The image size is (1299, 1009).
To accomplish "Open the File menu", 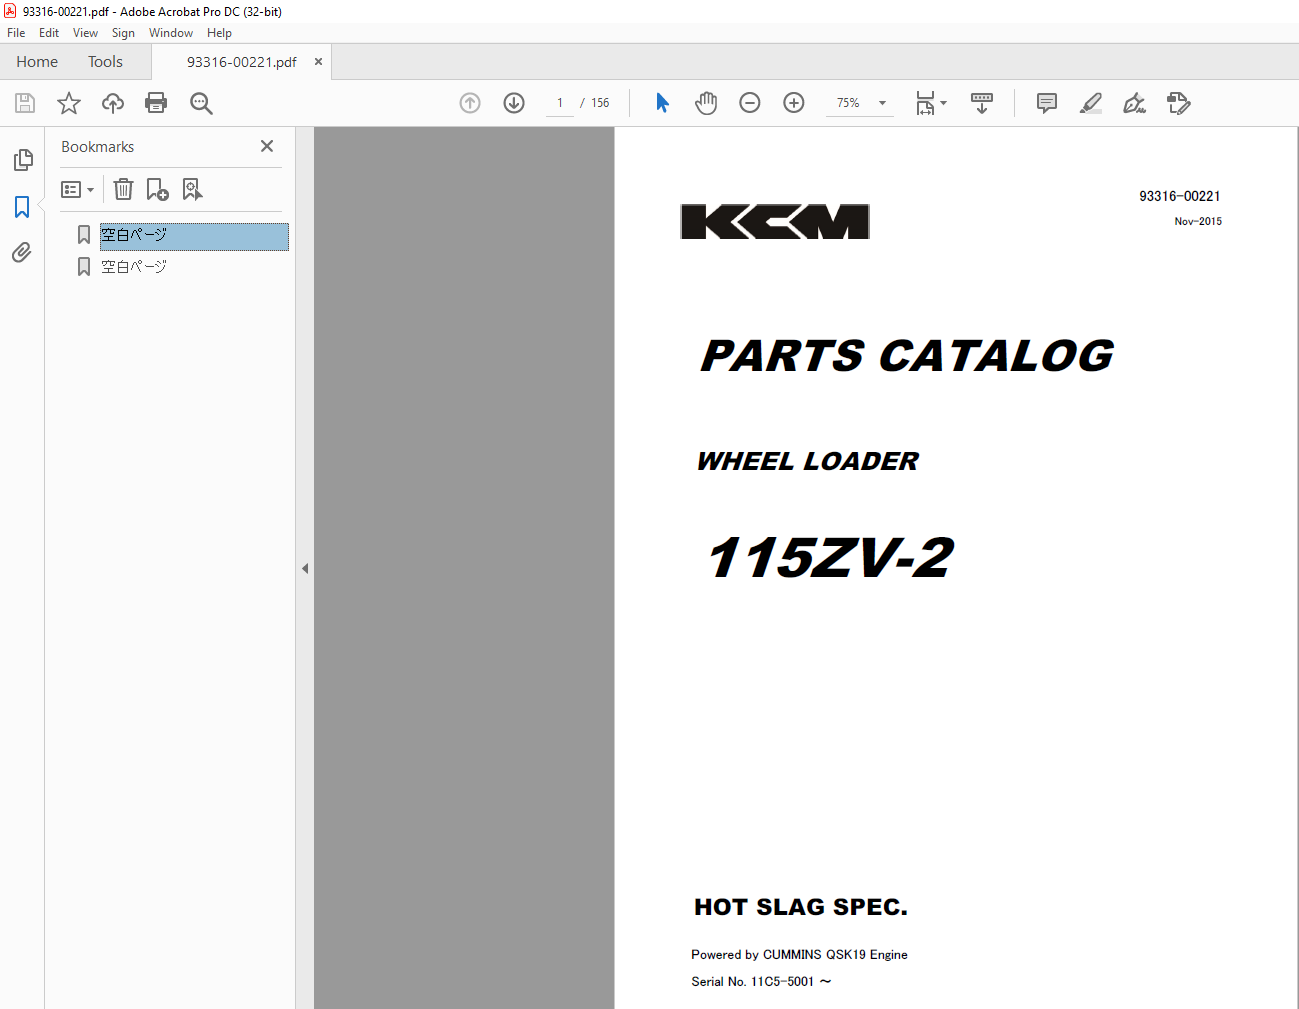I will tap(16, 33).
